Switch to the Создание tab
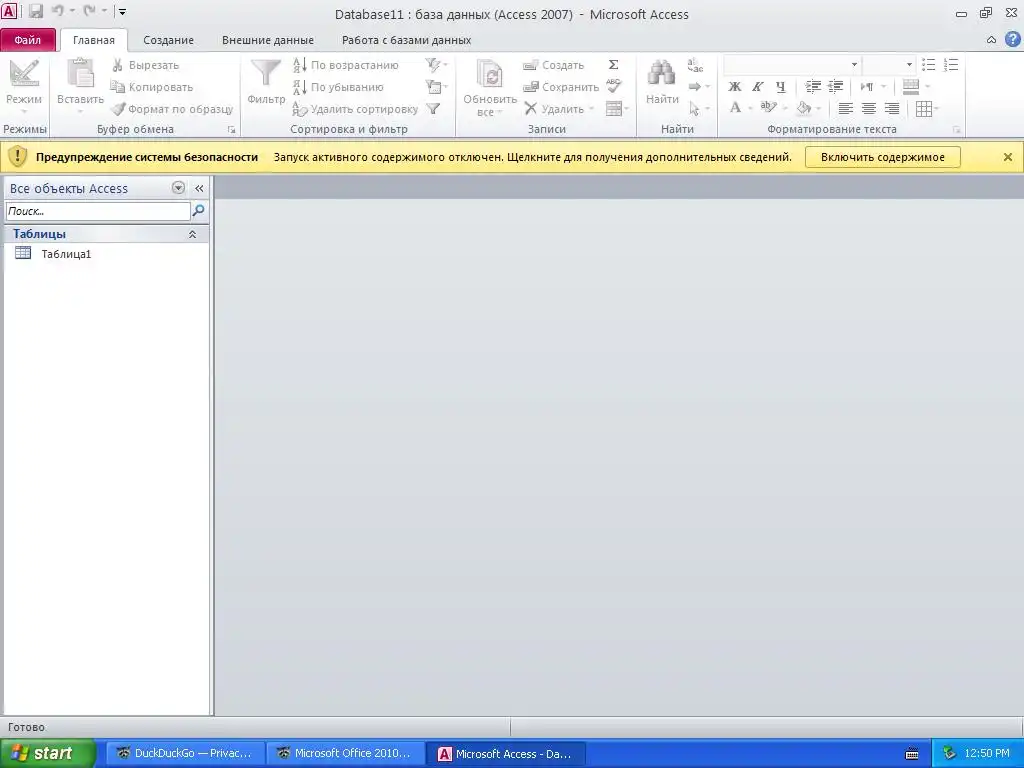This screenshot has height=768, width=1024. (168, 40)
